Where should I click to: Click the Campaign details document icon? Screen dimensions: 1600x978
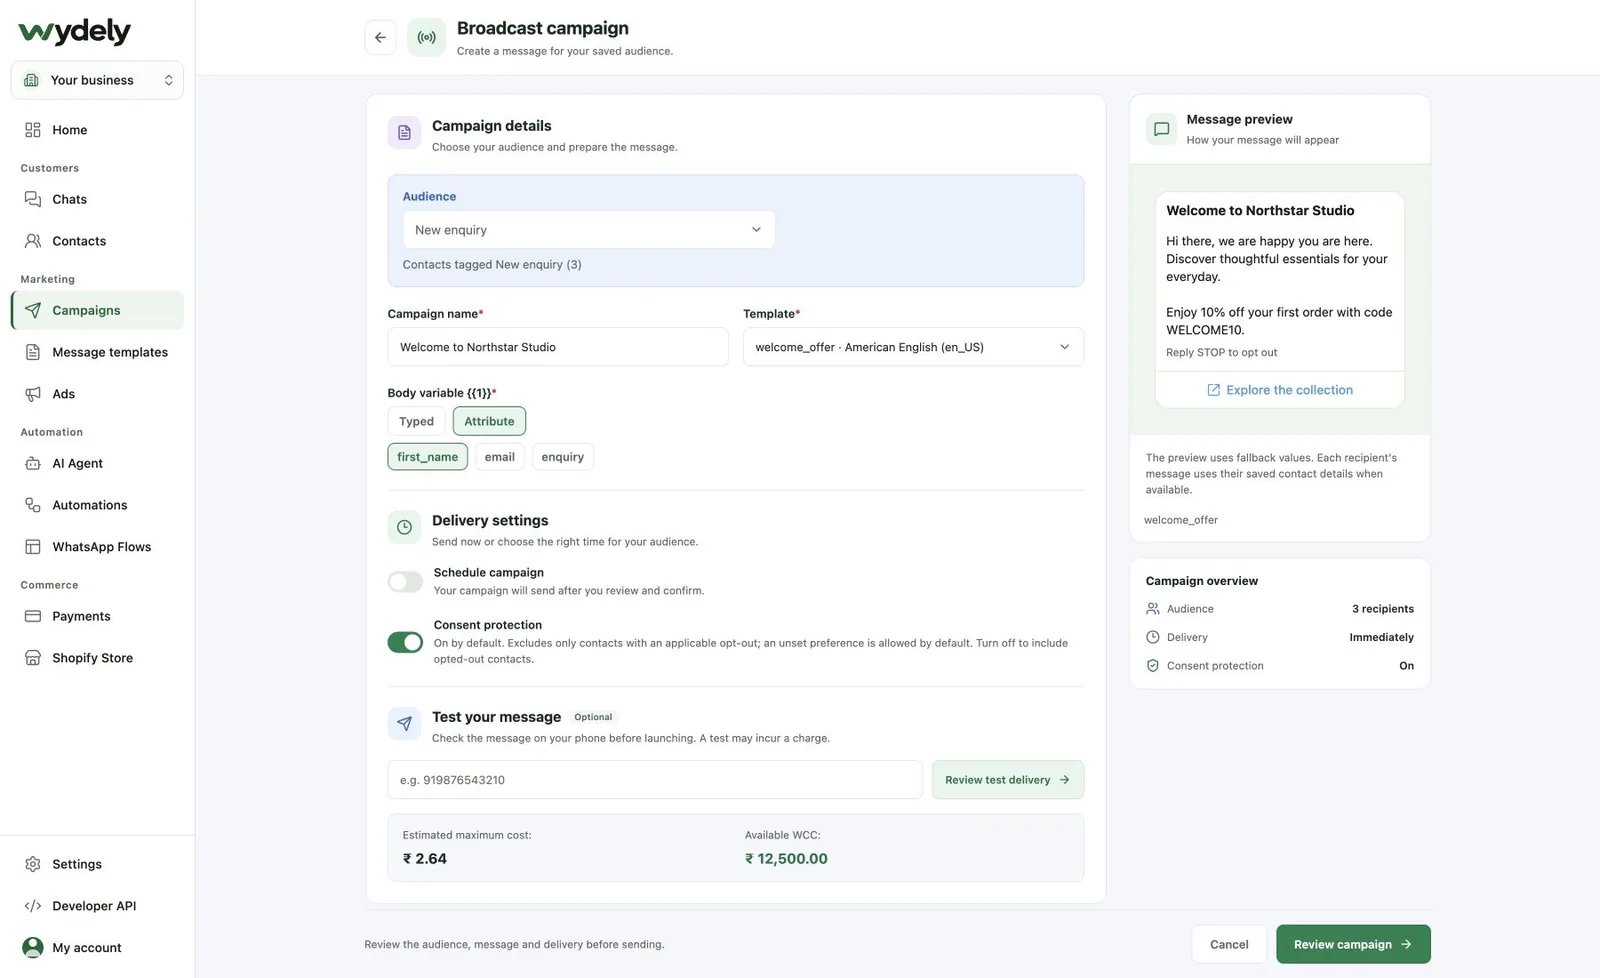tap(404, 132)
